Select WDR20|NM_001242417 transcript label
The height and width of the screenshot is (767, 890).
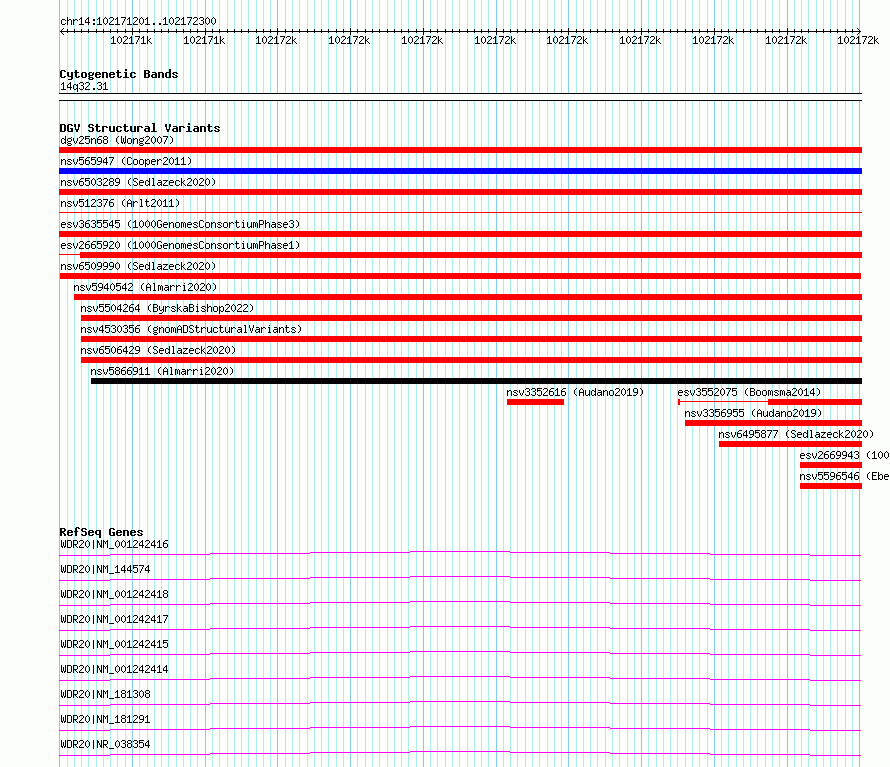click(x=114, y=619)
